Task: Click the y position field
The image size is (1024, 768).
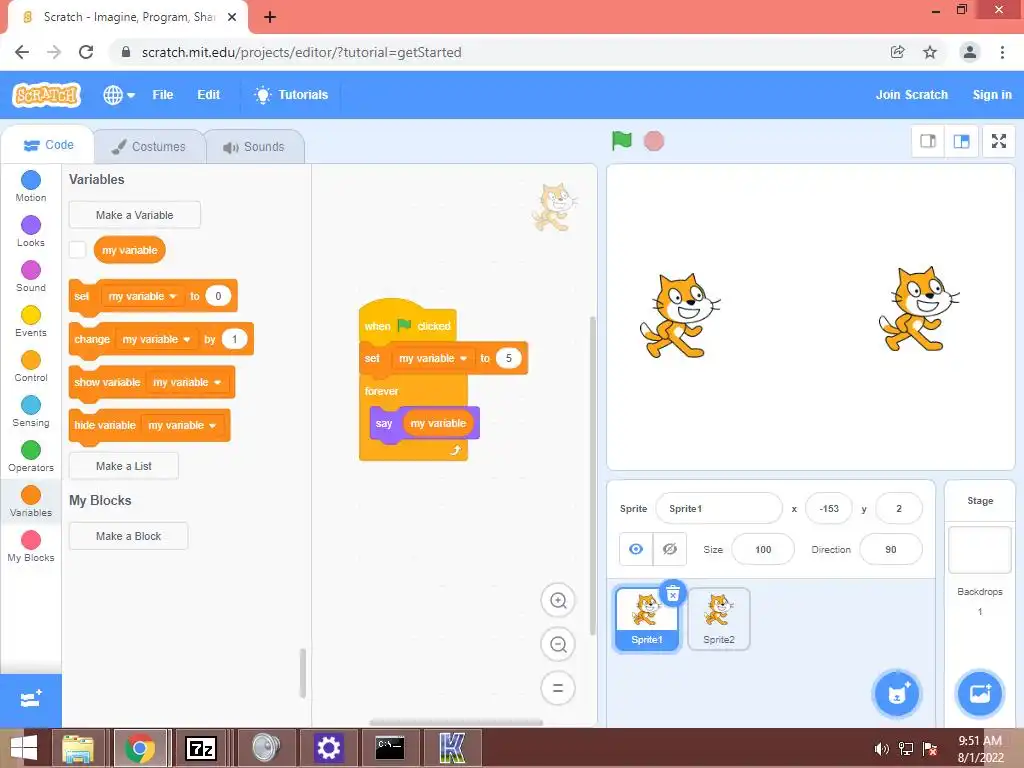Action: click(x=899, y=508)
